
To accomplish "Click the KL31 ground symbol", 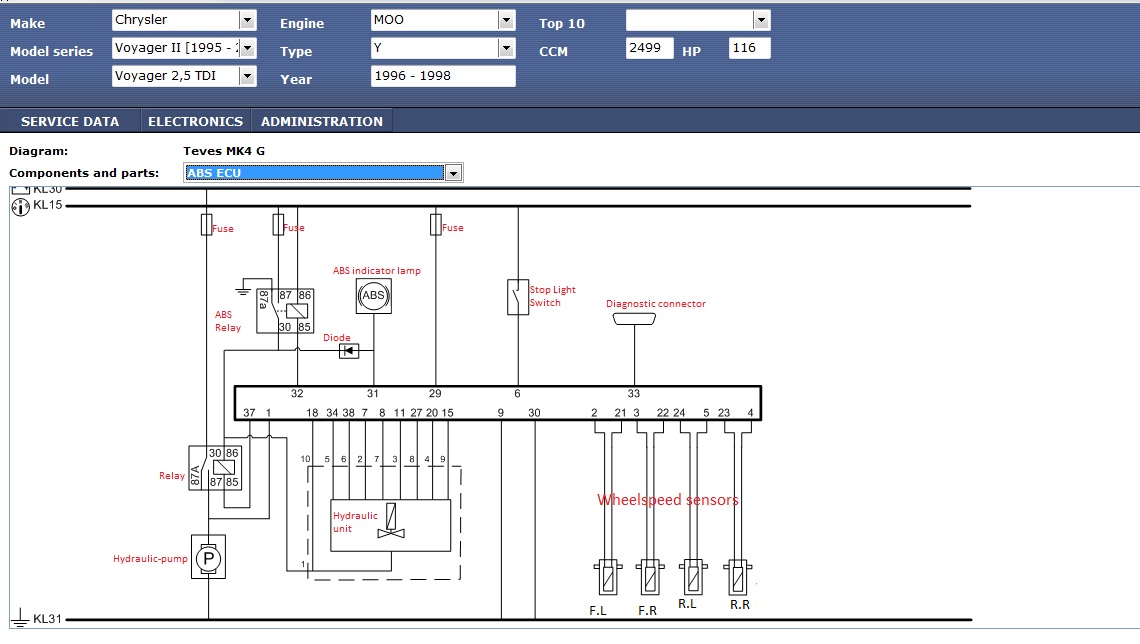I will coord(20,618).
